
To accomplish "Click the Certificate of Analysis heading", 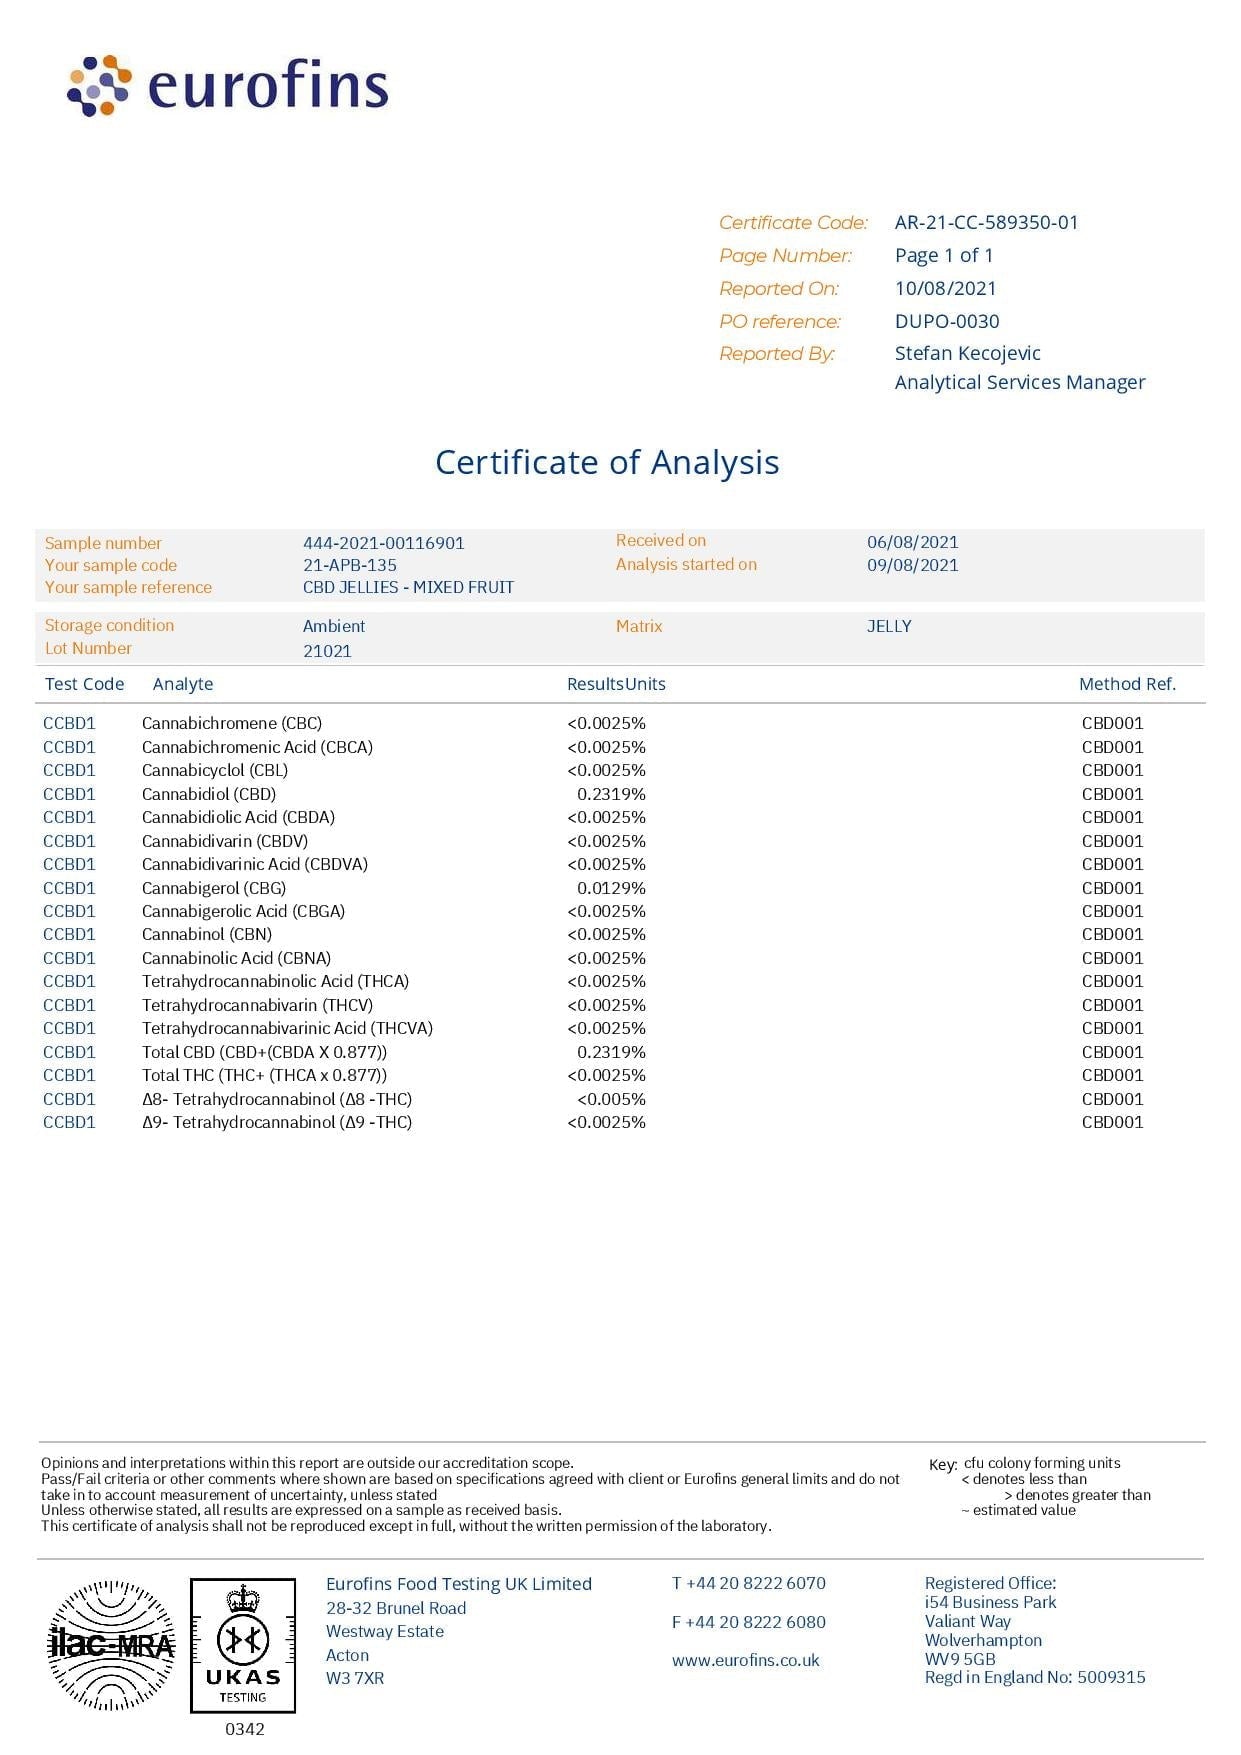I will pos(607,462).
